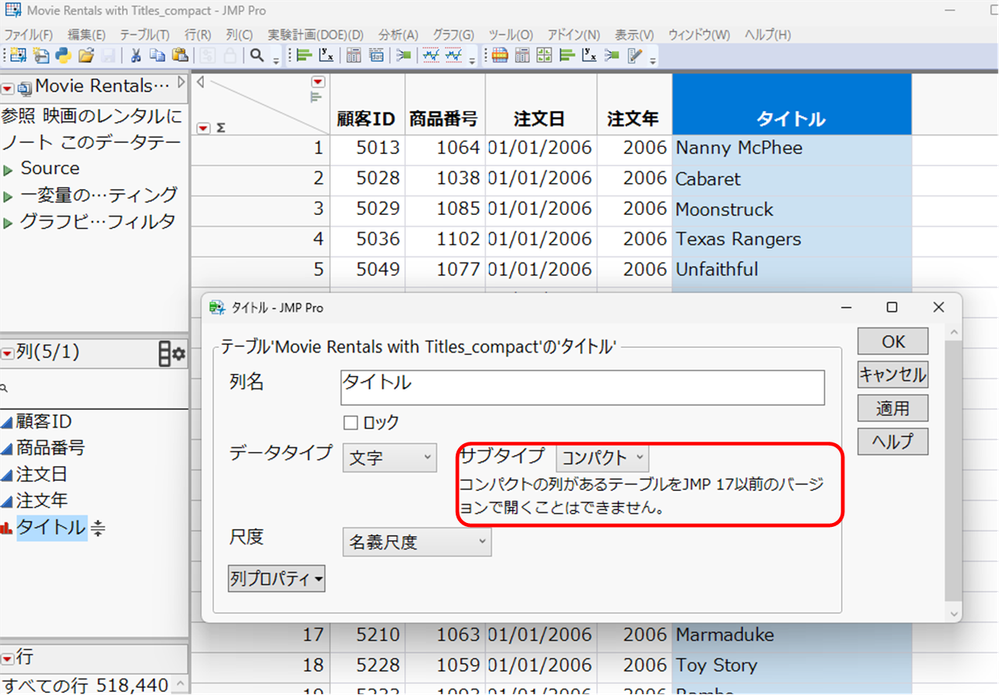The image size is (999, 695).
Task: Expand the 一変量の…ティング script
Action: pyautogui.click(x=8, y=196)
